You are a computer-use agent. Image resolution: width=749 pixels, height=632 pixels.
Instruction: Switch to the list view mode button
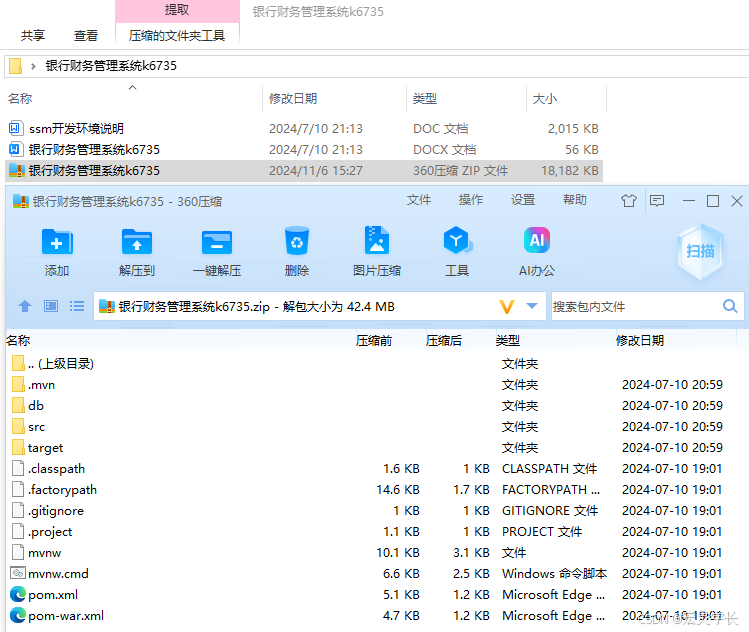coord(77,306)
